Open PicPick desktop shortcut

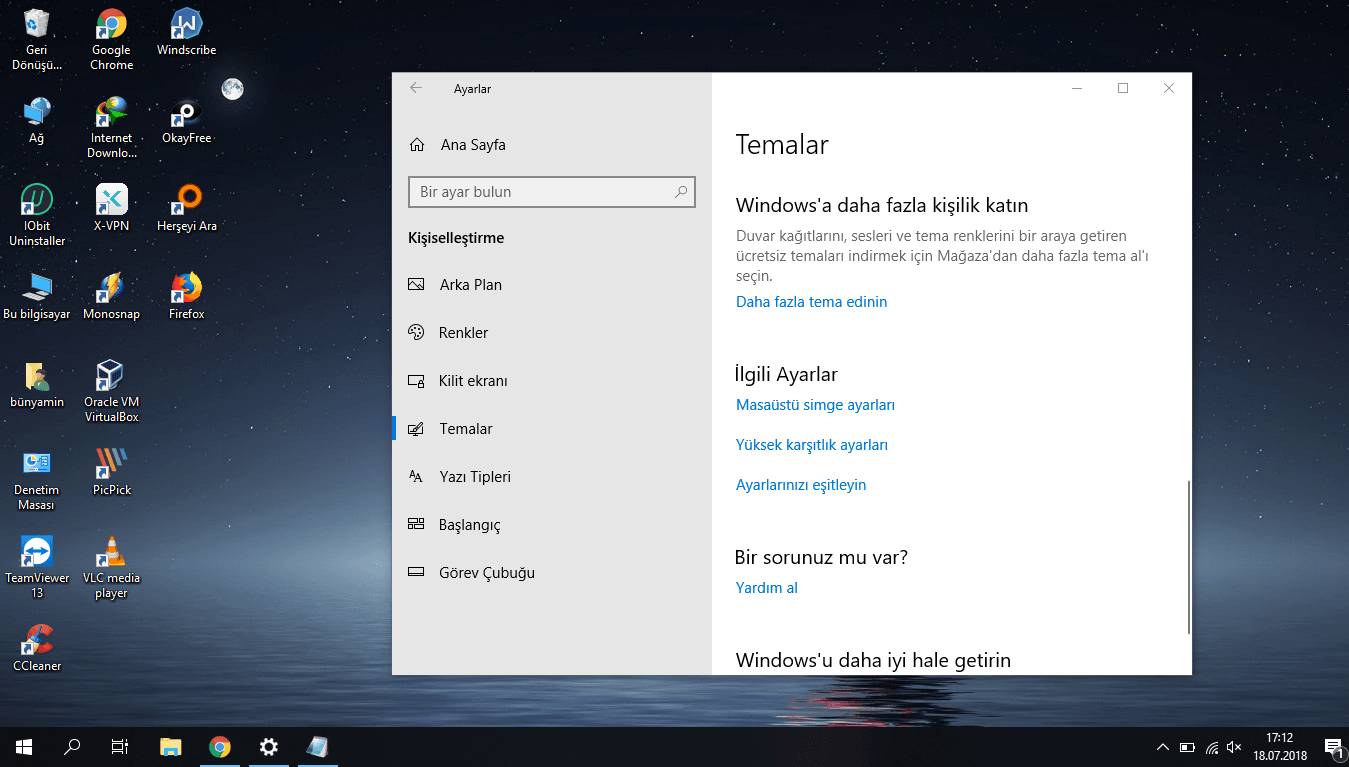tap(111, 472)
